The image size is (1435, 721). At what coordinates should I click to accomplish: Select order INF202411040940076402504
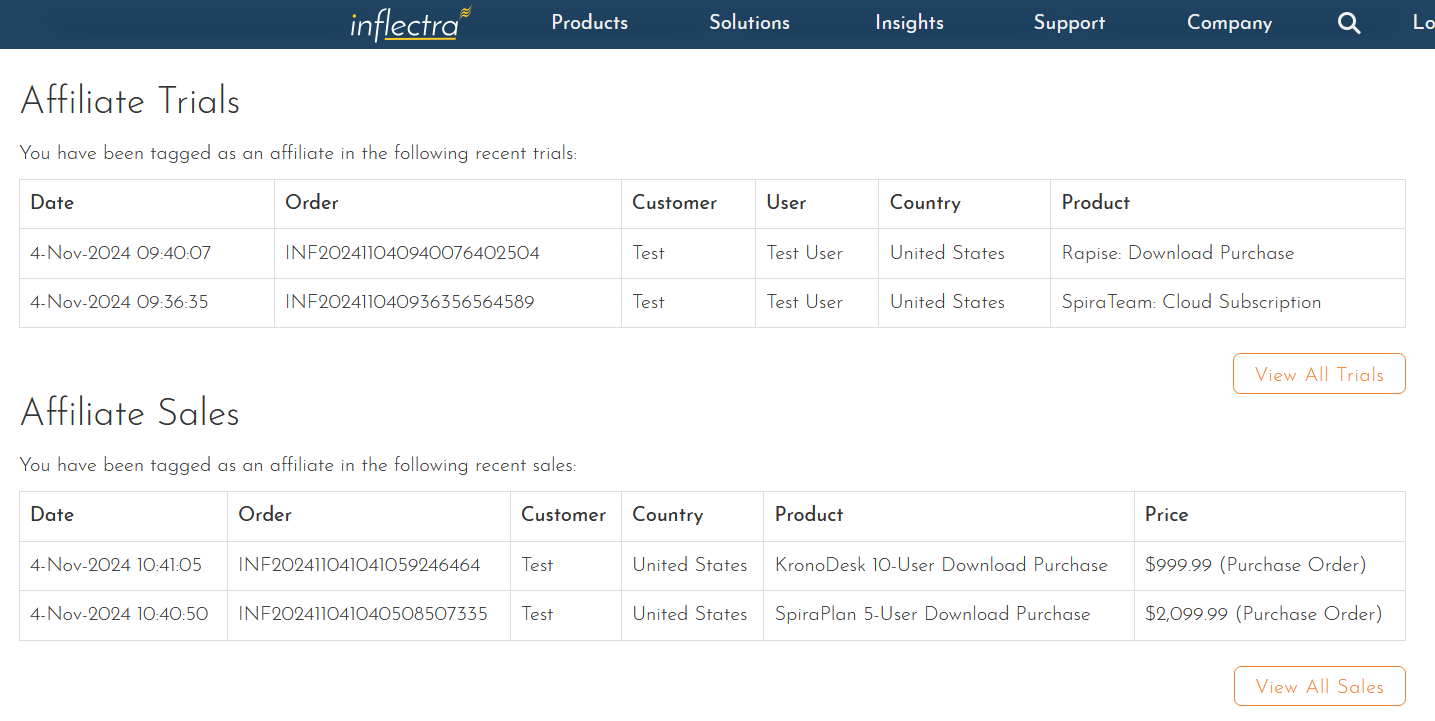[x=412, y=253]
